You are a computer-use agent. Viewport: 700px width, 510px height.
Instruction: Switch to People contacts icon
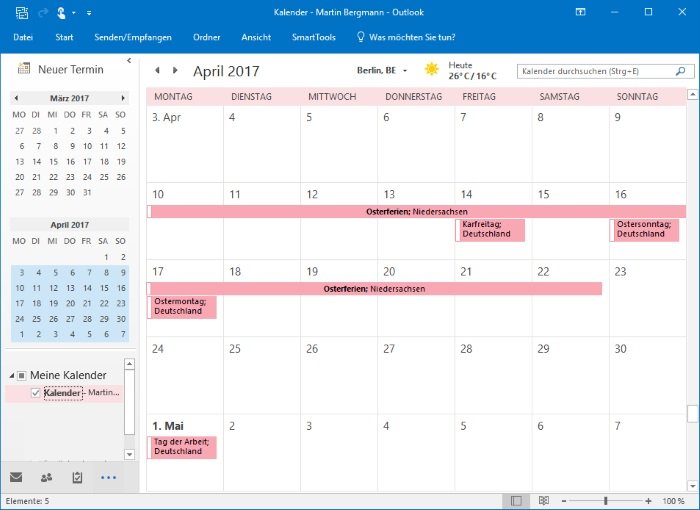click(x=46, y=477)
